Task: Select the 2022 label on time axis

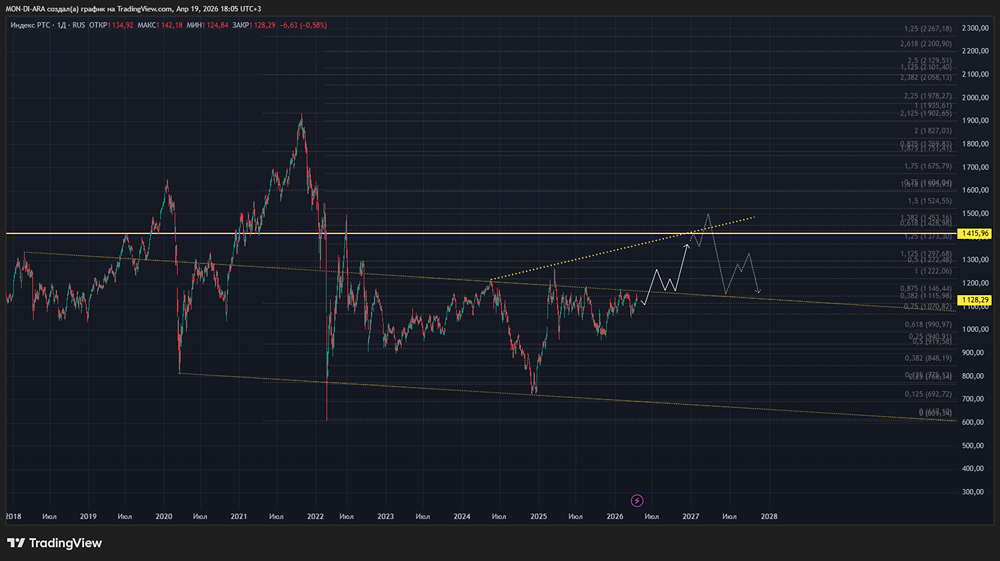Action: pos(316,517)
